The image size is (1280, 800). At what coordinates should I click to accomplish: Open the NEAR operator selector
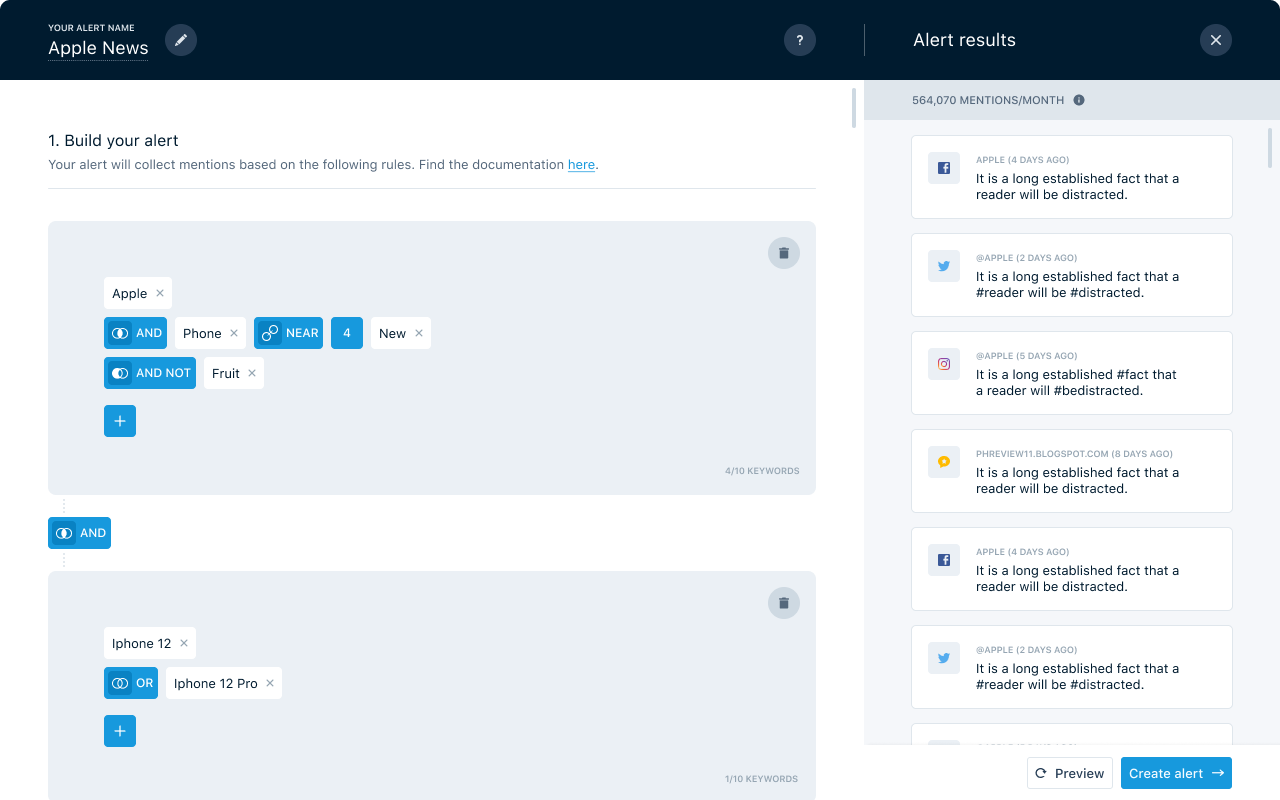click(288, 333)
